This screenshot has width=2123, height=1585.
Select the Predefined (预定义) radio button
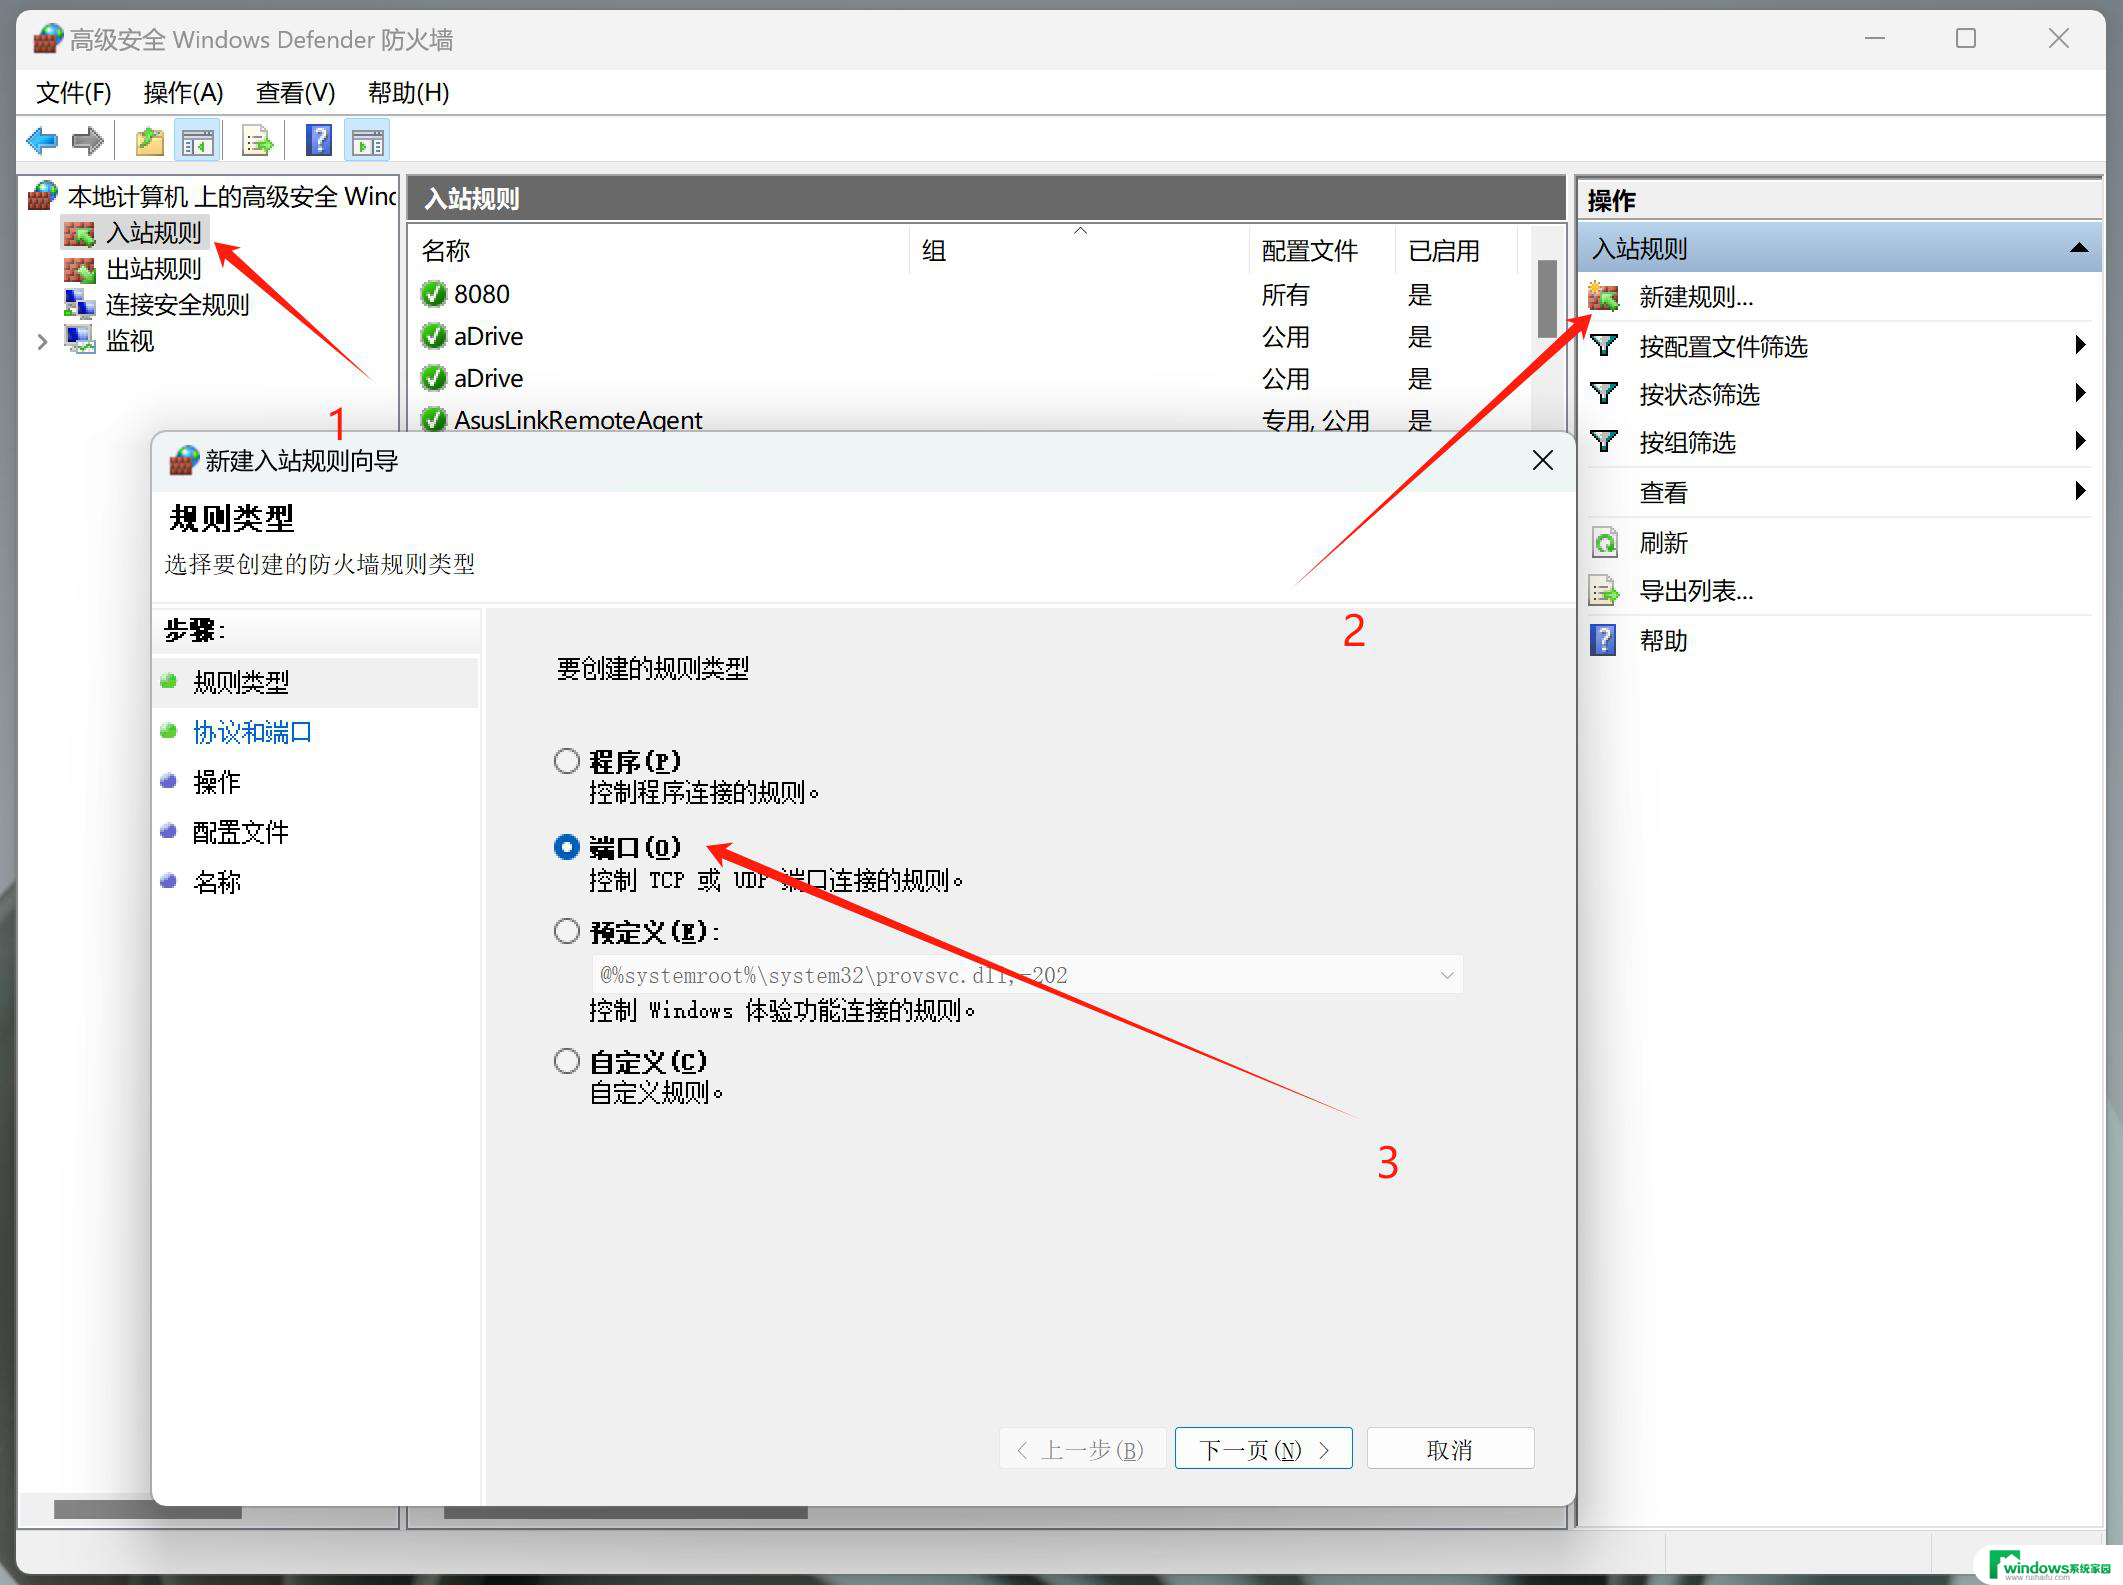[567, 932]
